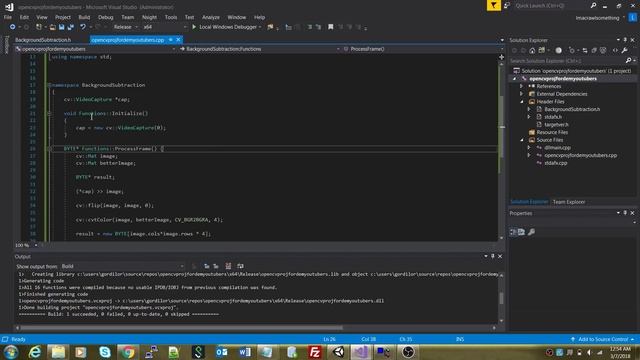Click the Undo arrow in toolbar
This screenshot has width=640, height=360.
click(x=83, y=27)
